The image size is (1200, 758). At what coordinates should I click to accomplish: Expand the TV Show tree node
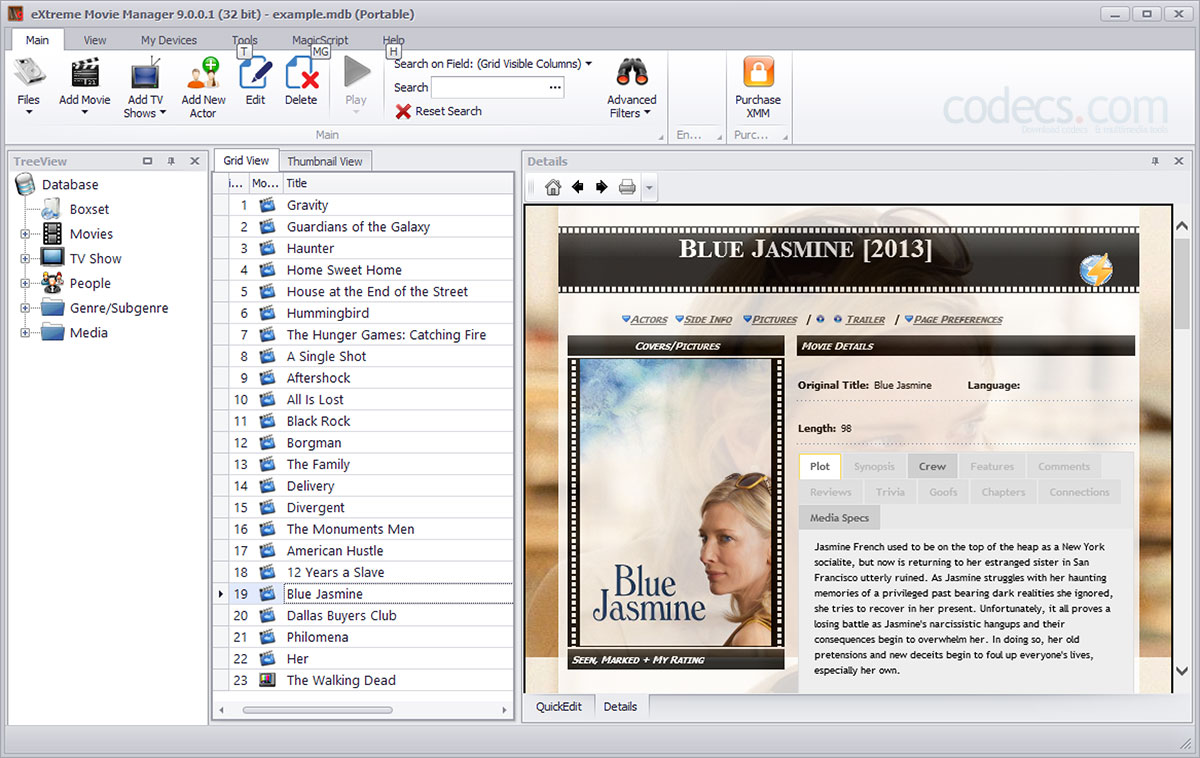click(x=25, y=259)
